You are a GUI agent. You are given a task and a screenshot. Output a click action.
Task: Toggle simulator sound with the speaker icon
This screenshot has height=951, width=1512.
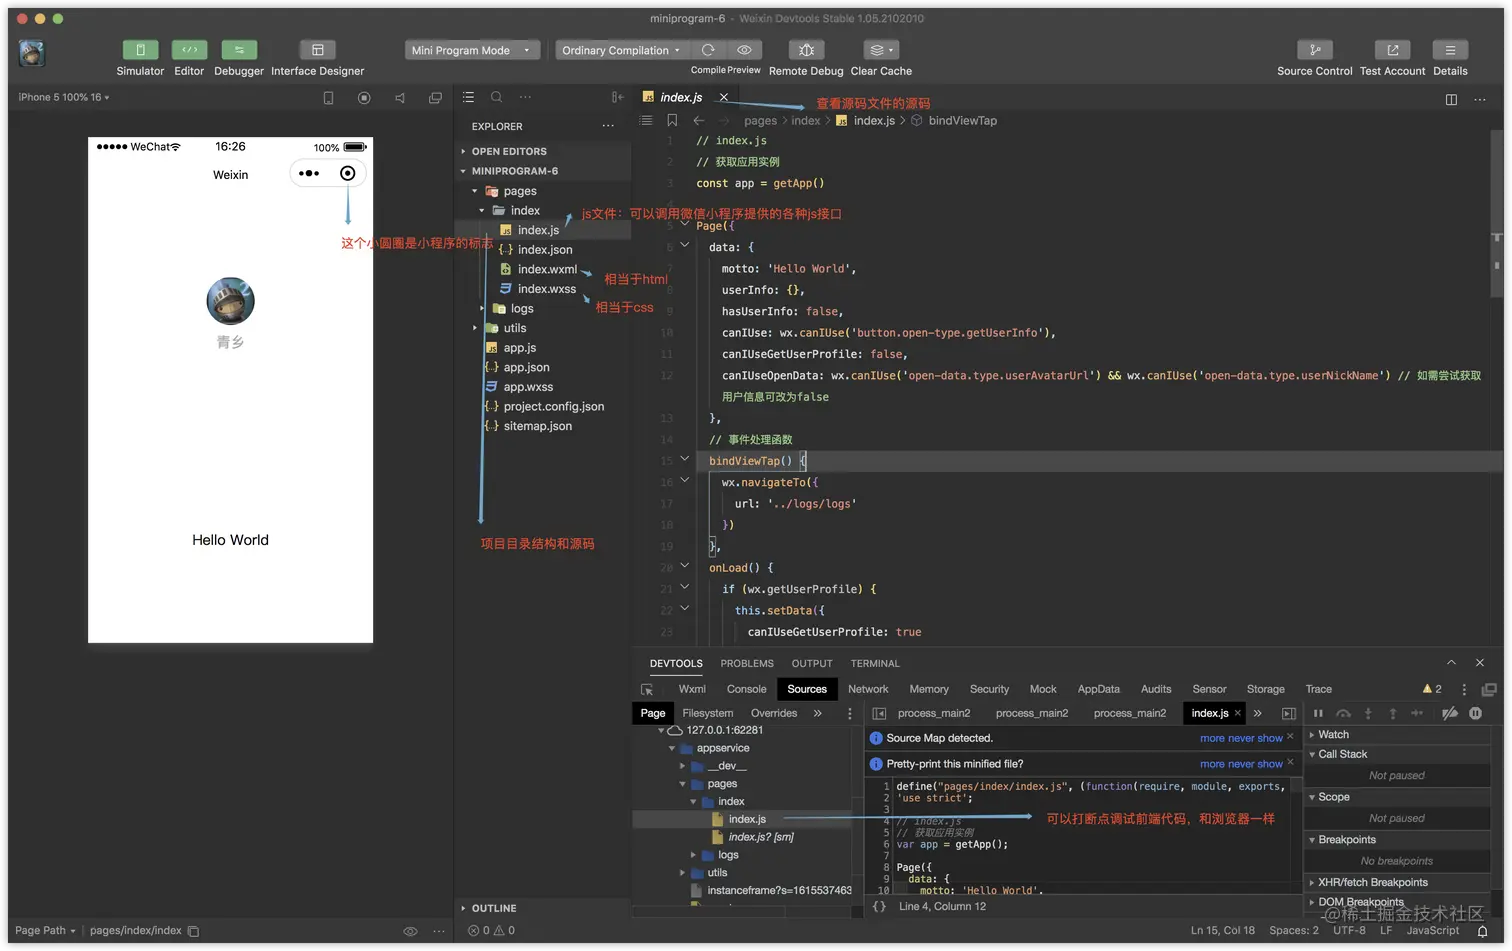coord(400,98)
